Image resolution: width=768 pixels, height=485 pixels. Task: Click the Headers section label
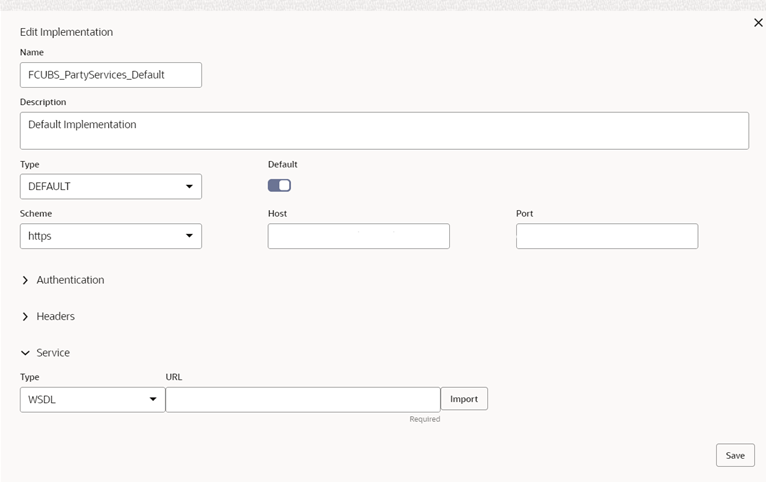pos(55,316)
